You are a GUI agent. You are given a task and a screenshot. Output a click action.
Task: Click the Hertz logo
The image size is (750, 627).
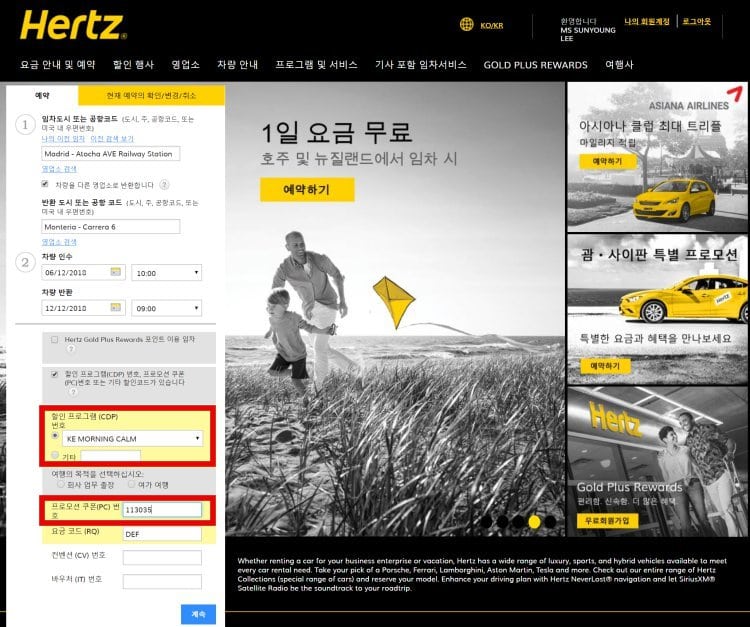pyautogui.click(x=73, y=25)
